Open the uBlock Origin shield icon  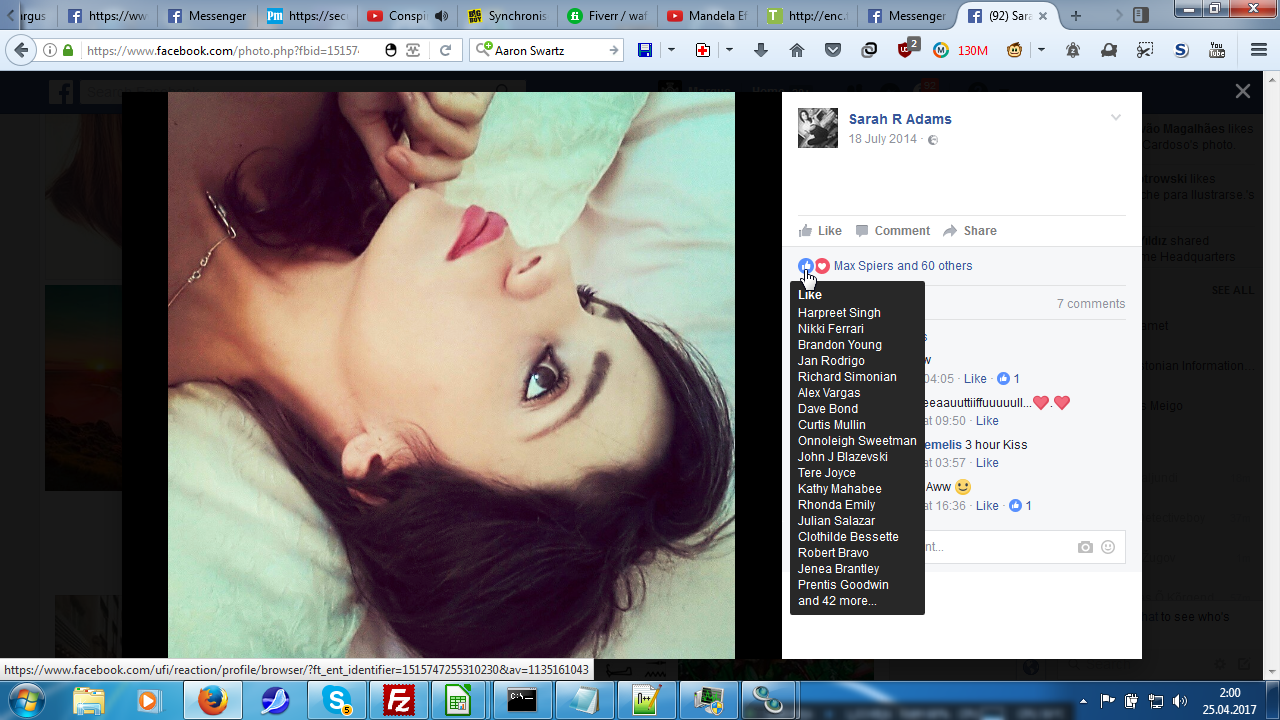(907, 49)
